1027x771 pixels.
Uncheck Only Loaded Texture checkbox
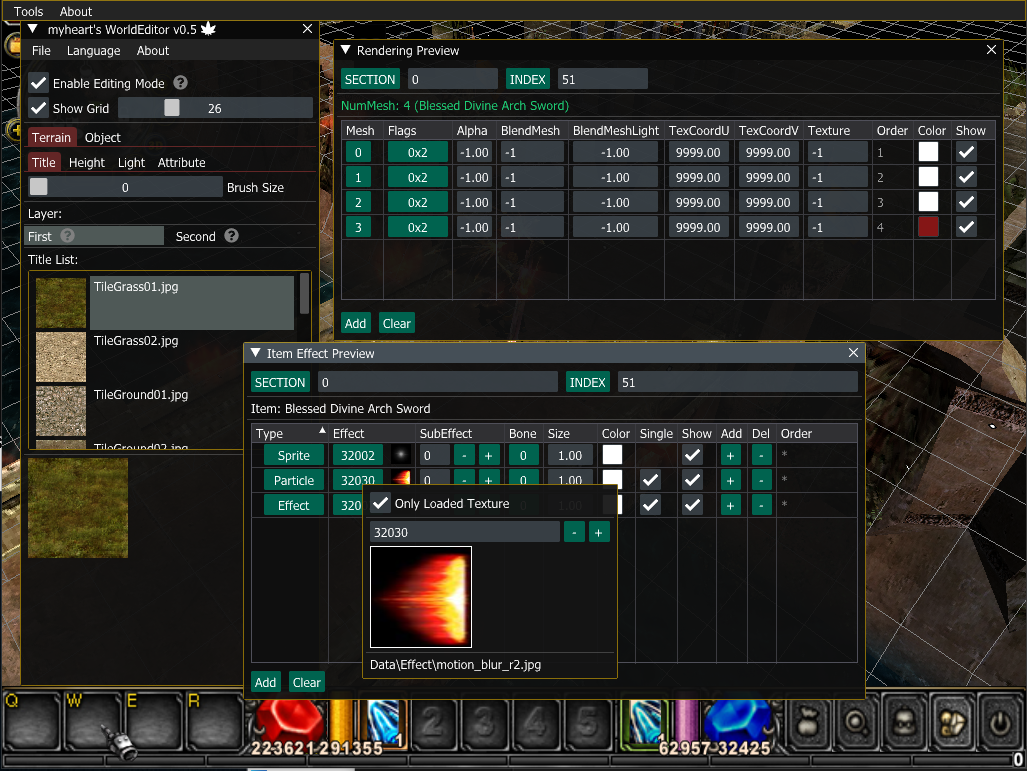click(x=381, y=503)
